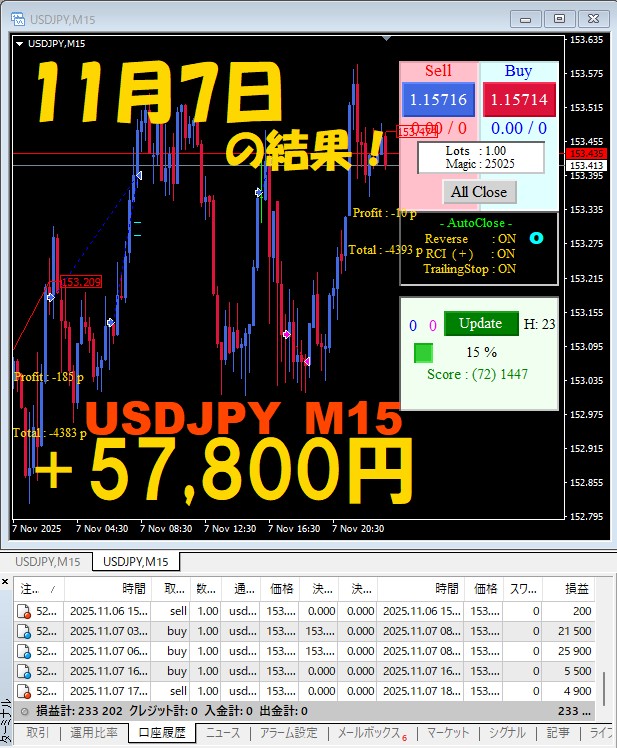617x748 pixels.
Task: Open the 記事 tab
Action: coord(558,732)
